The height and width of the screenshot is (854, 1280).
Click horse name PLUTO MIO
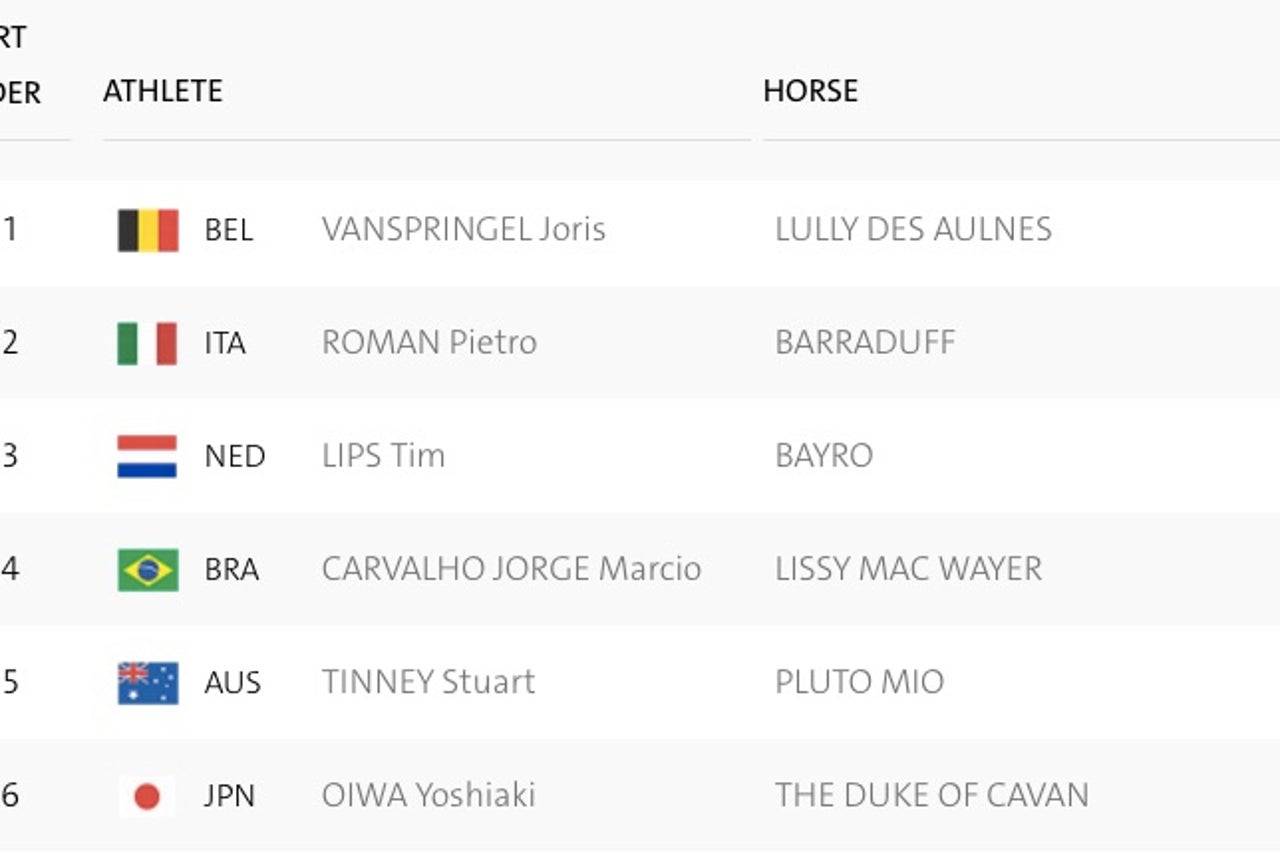point(859,682)
